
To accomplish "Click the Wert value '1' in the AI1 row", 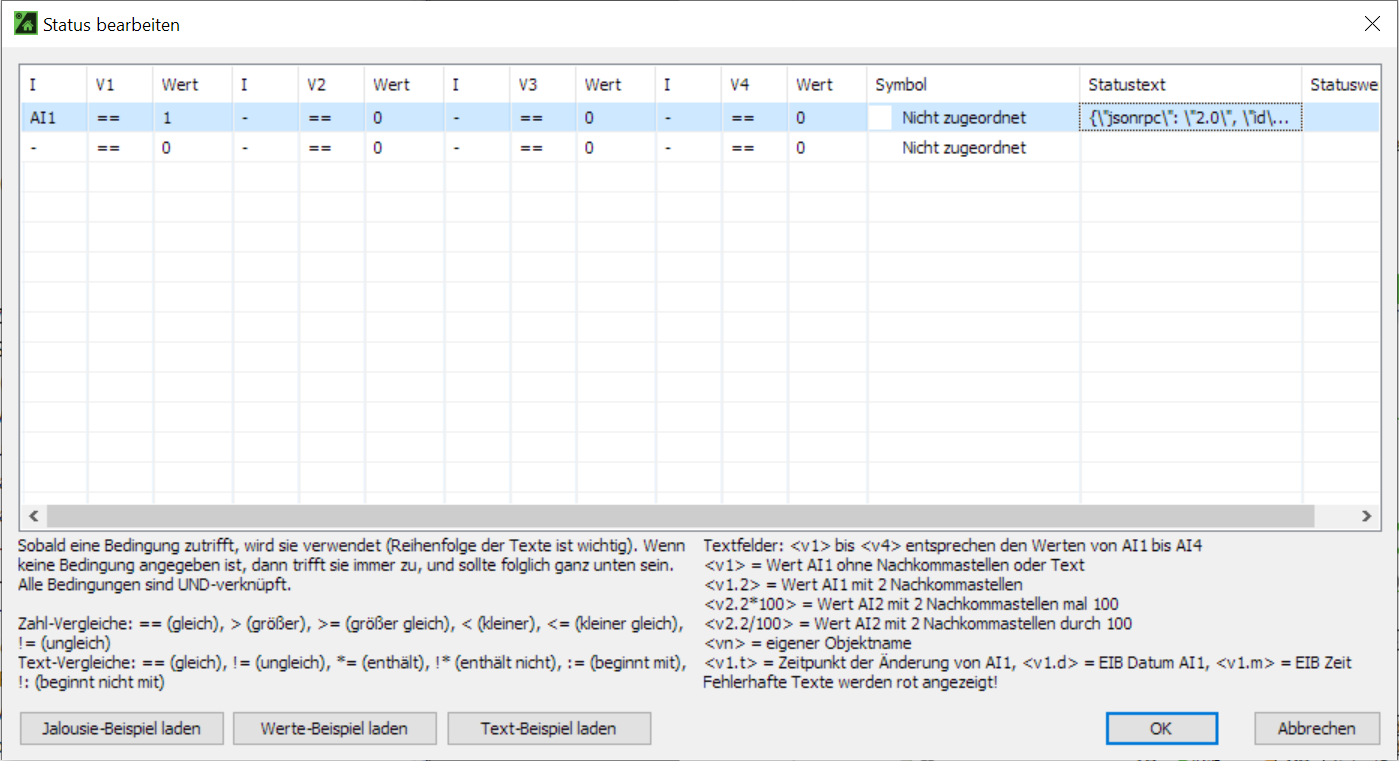I will tap(192, 118).
